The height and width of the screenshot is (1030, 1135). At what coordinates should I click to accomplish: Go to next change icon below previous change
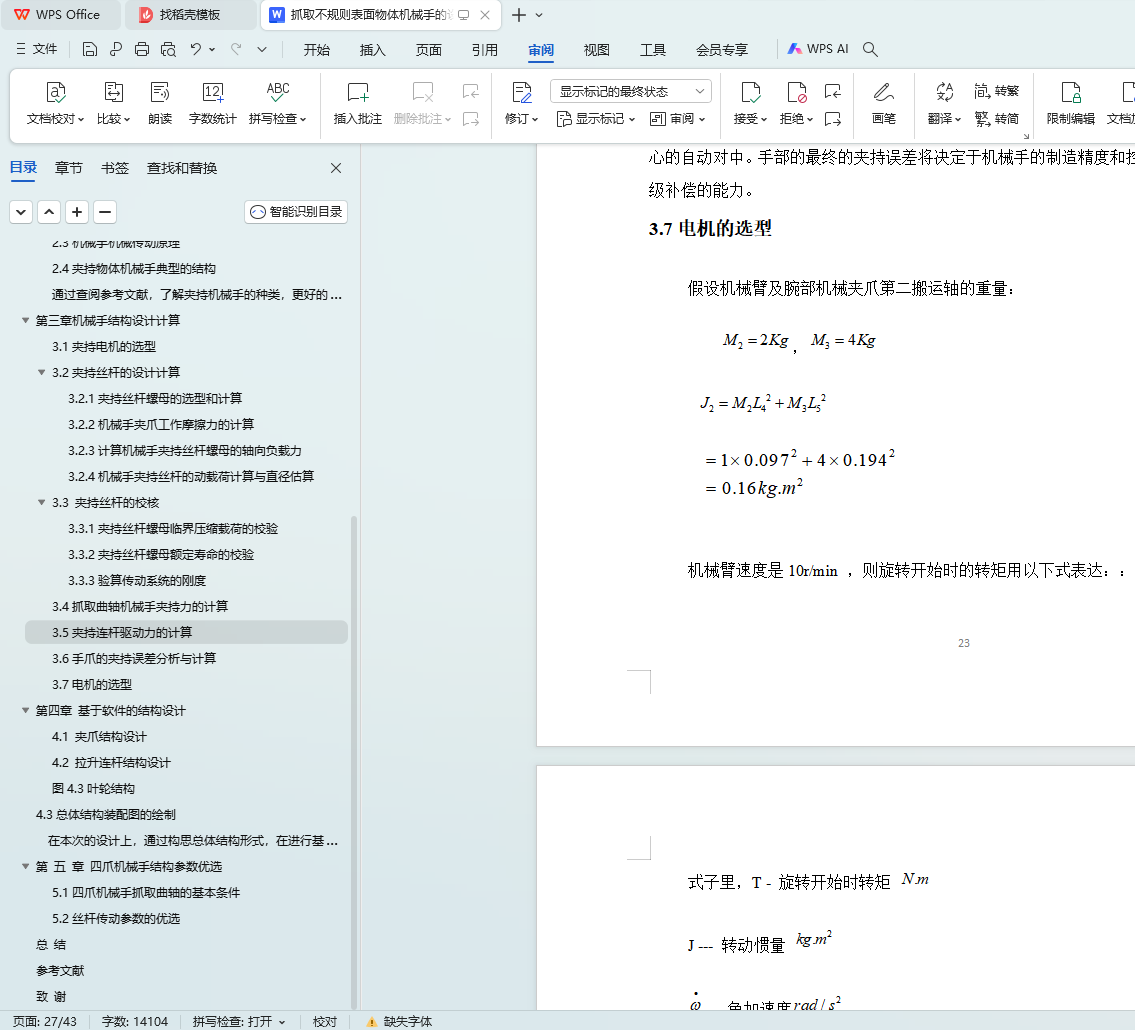click(x=832, y=119)
